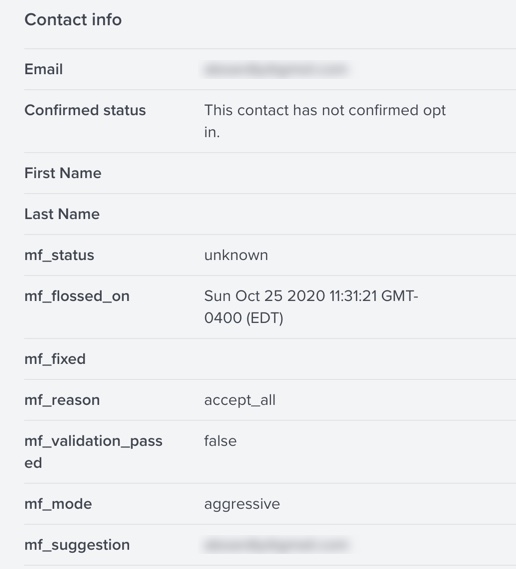The width and height of the screenshot is (516, 569).
Task: Select the 'accept_all' reason value
Action: tap(240, 400)
